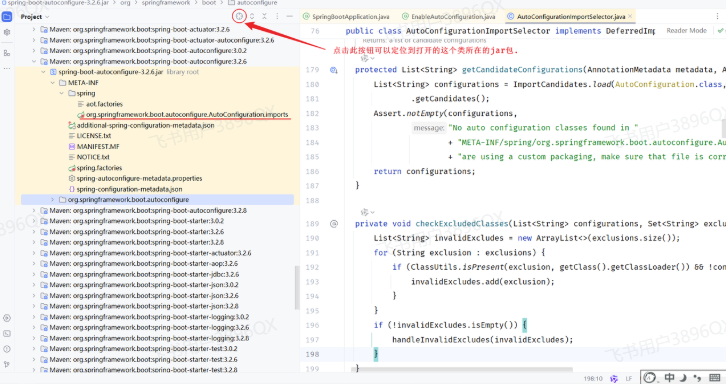Click the Select Opened File locate icon
The width and height of the screenshot is (726, 384).
tap(239, 16)
